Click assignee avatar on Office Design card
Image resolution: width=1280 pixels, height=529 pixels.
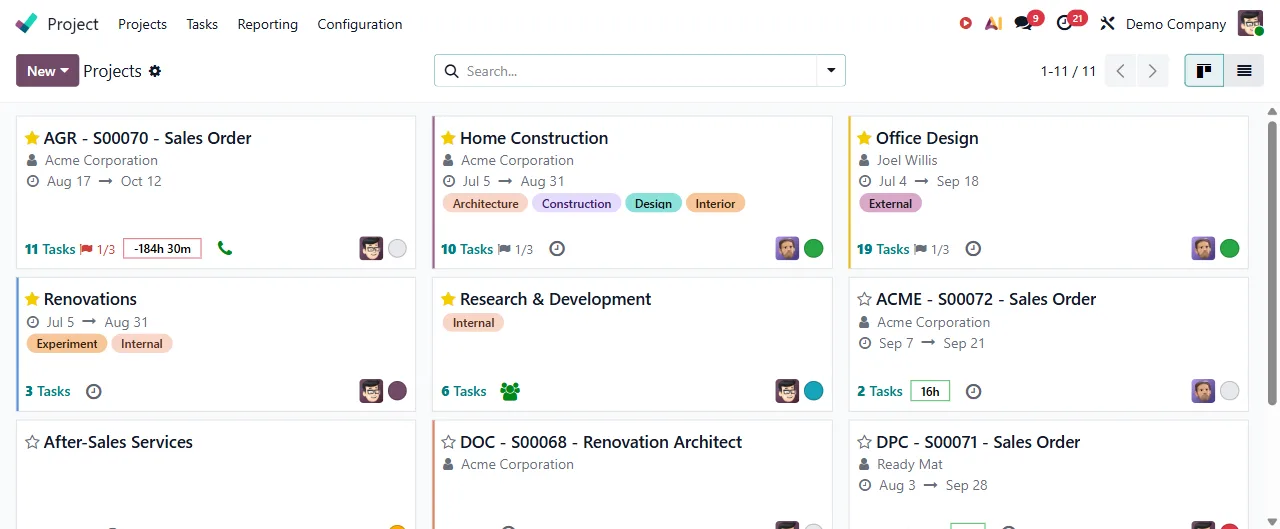(1203, 248)
